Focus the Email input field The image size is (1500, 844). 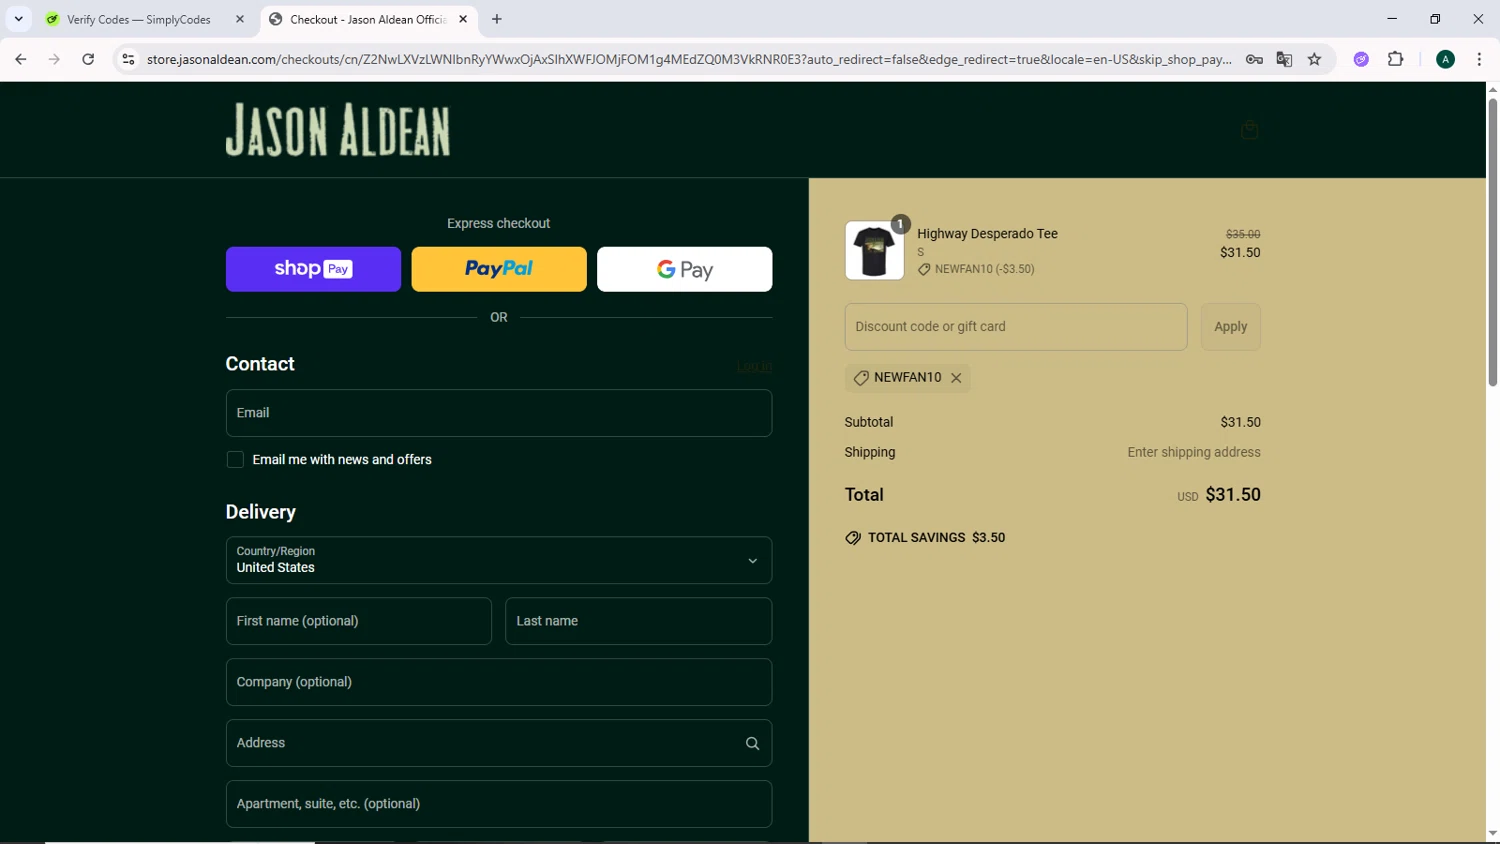pos(499,413)
